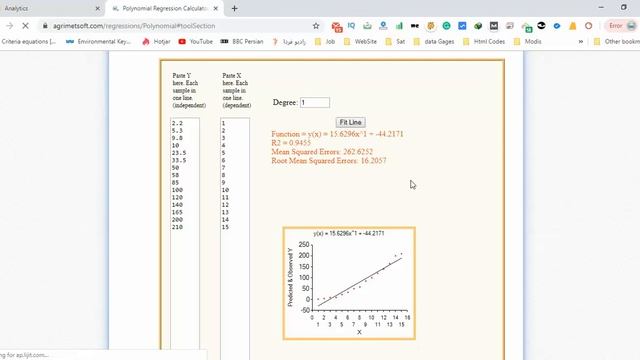The image size is (640, 360).
Task: Click the regression plot chart image
Action: (x=349, y=283)
